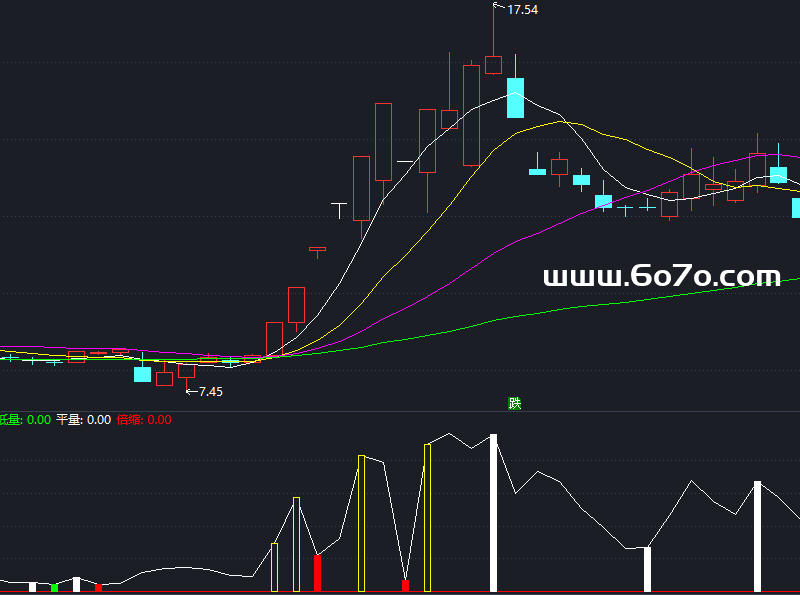800x595 pixels.
Task: Click the green 跌 signal marker
Action: (514, 404)
